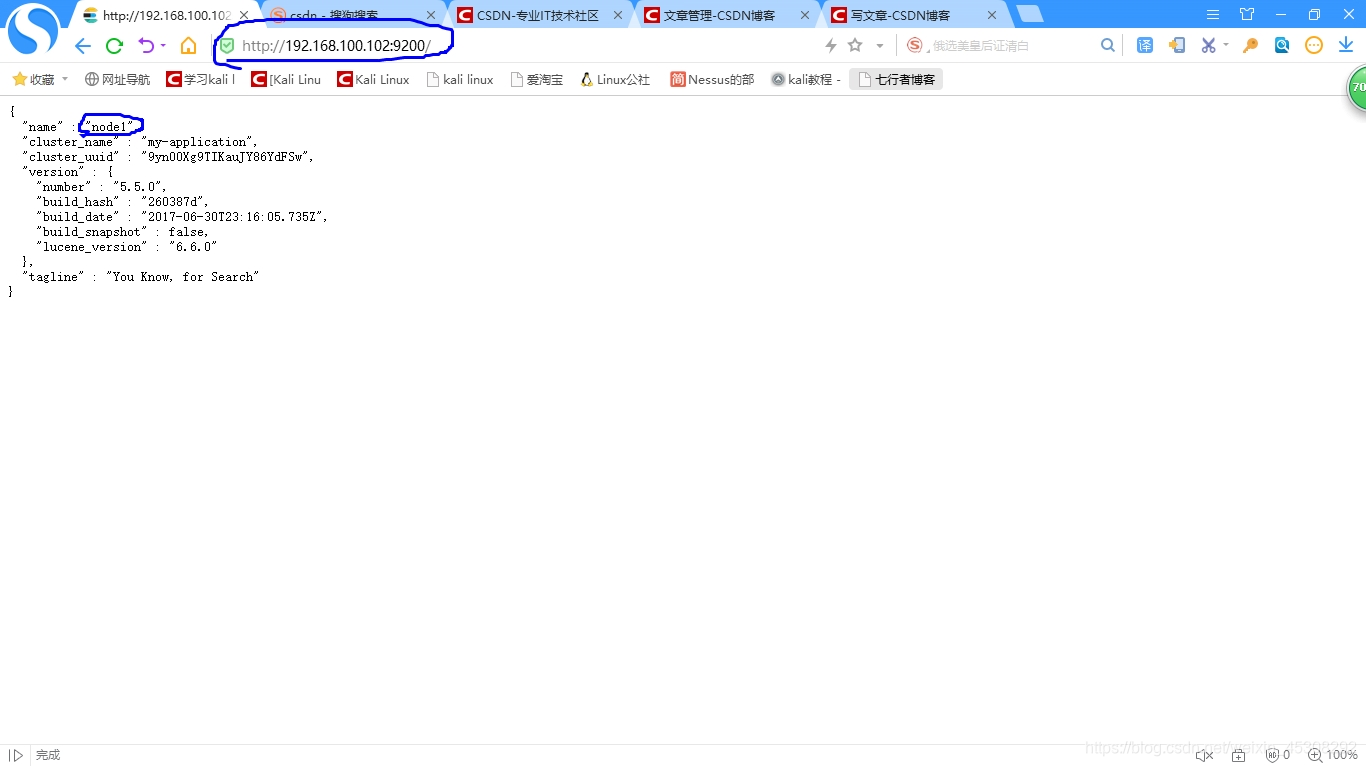Click the status bar page capture icon
The width and height of the screenshot is (1366, 766).
[x=1238, y=755]
